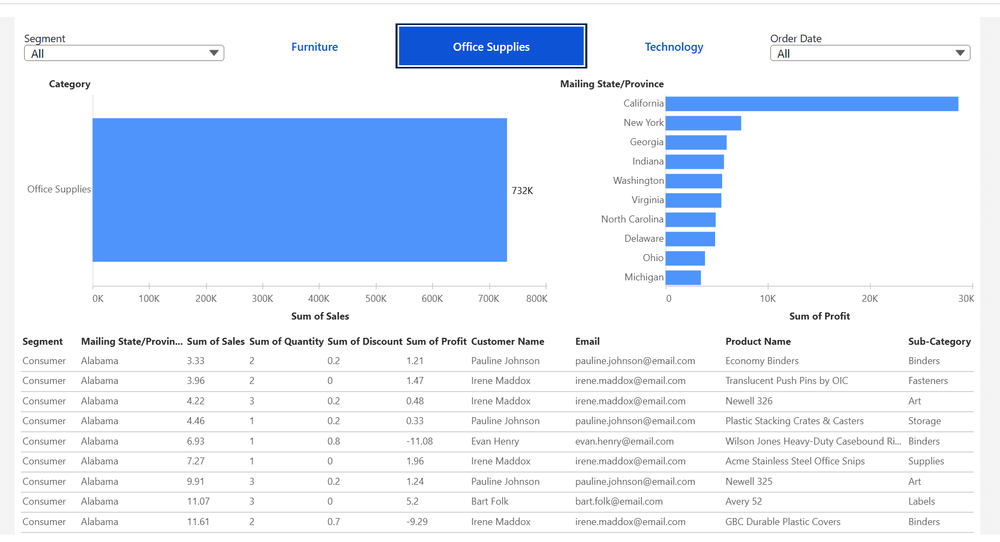Expand the Order Date dropdown
This screenshot has width=1000, height=542.
[x=870, y=54]
